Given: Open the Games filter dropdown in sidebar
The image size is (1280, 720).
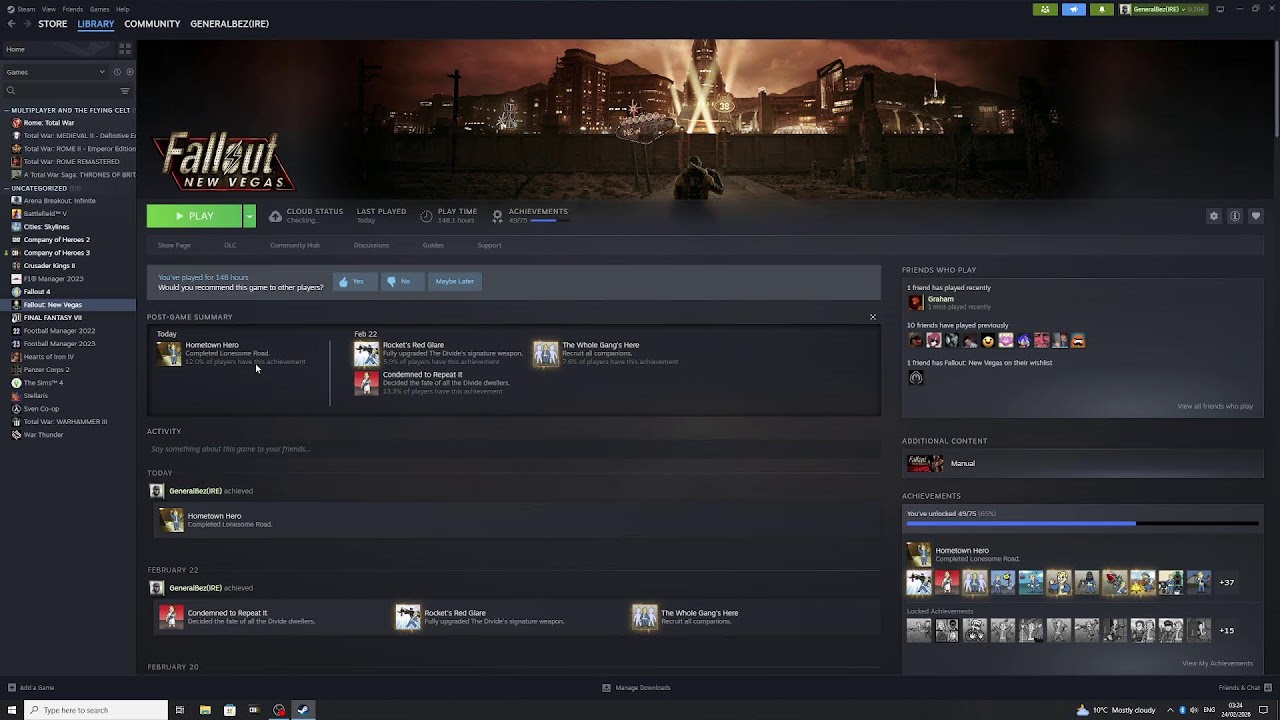Looking at the screenshot, I should click(55, 72).
